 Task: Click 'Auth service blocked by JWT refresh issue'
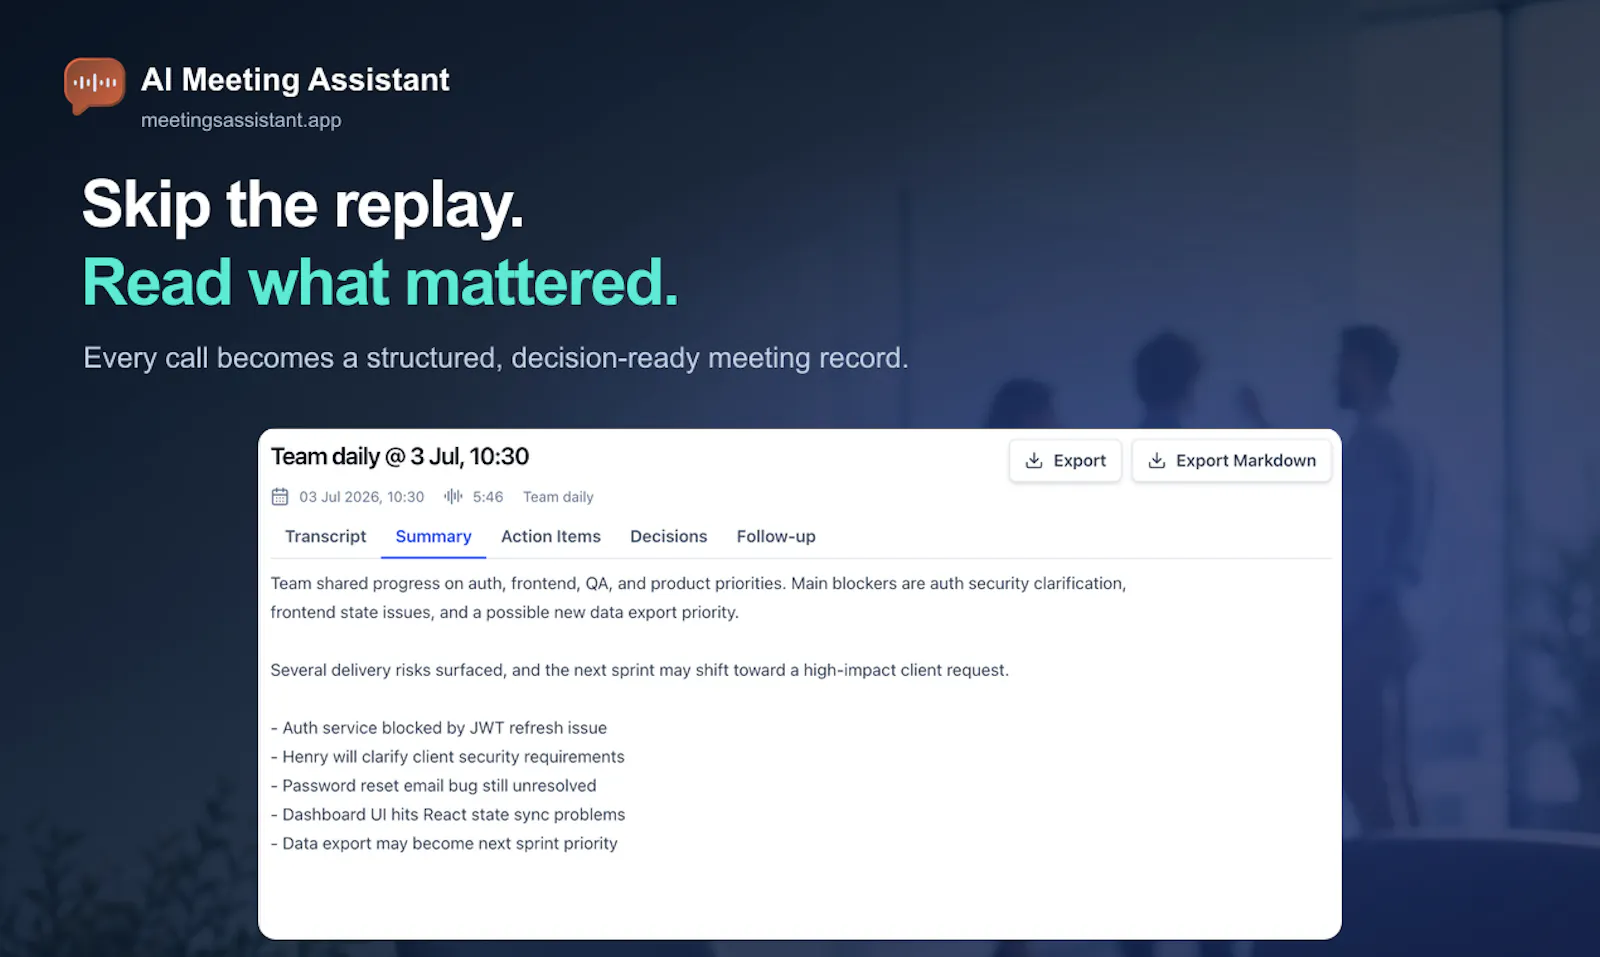439,728
